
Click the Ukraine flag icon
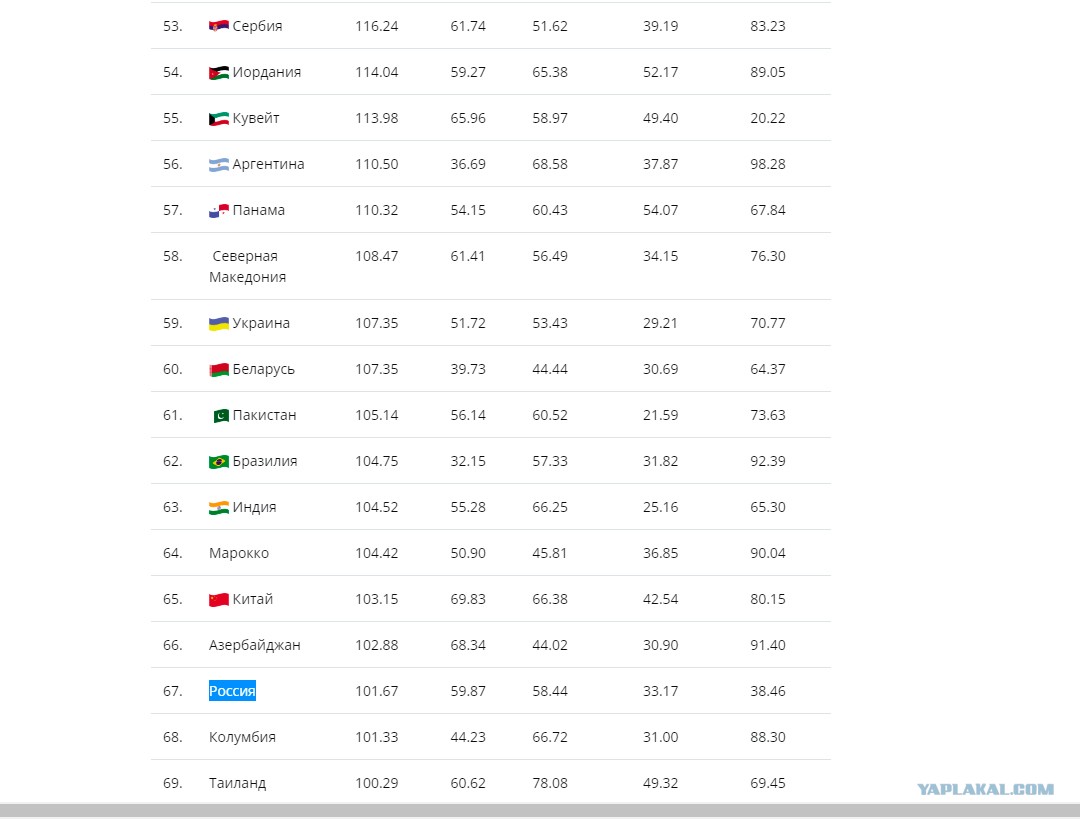coord(218,324)
